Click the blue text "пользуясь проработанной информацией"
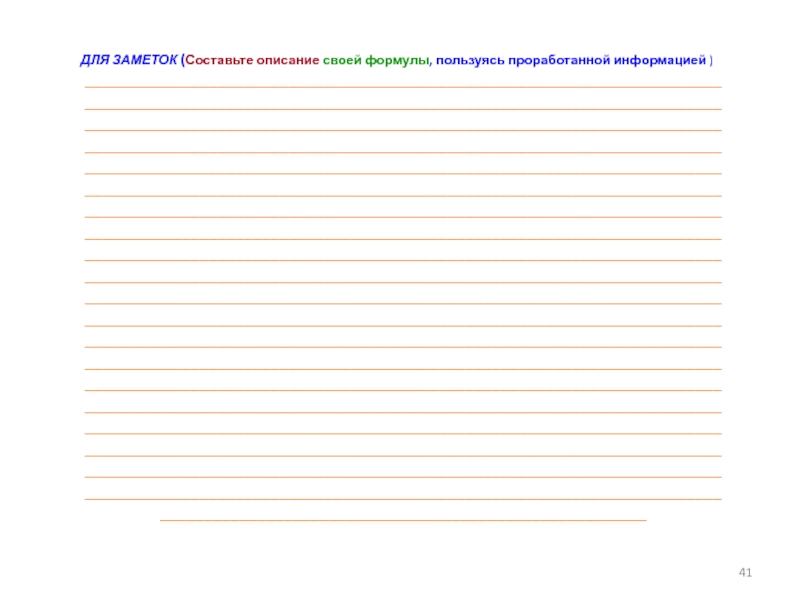The width and height of the screenshot is (800, 600). pos(571,60)
